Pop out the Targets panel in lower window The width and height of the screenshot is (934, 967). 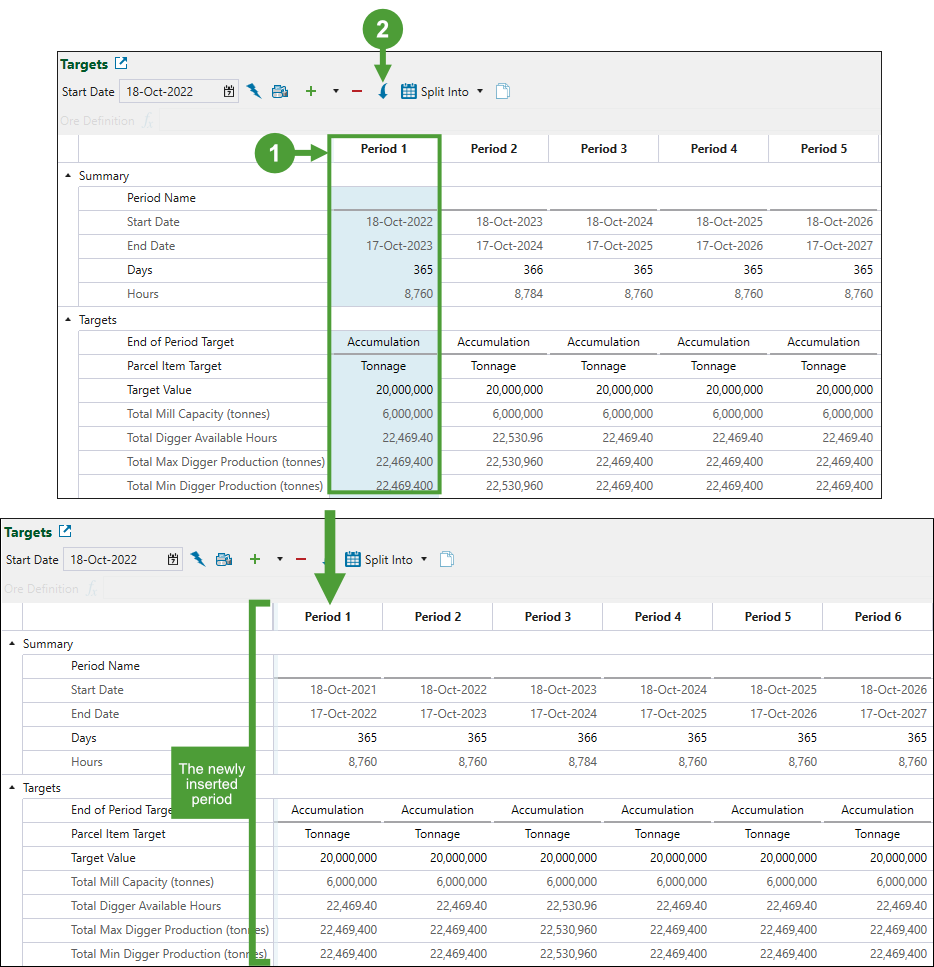[65, 531]
